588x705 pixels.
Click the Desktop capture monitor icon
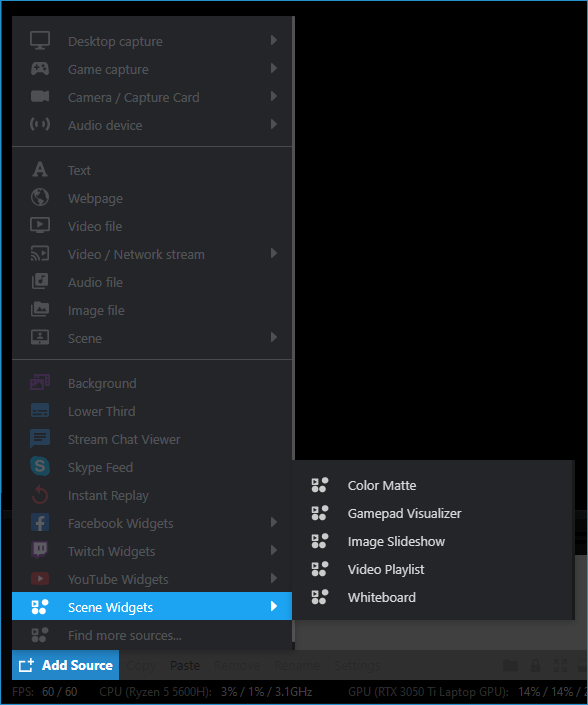[x=40, y=40]
